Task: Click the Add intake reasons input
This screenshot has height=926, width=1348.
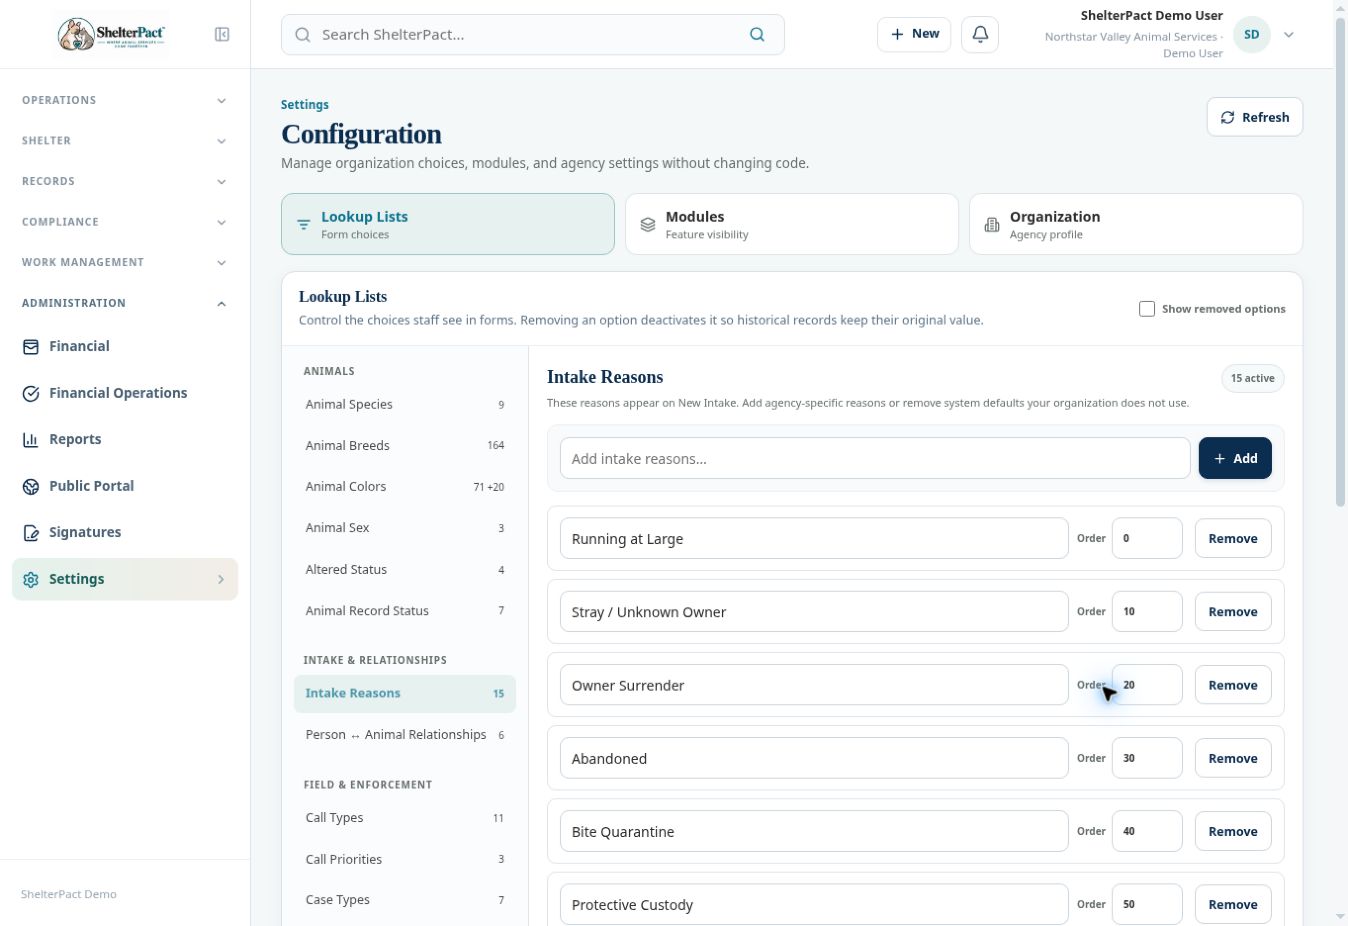Action: coord(875,458)
